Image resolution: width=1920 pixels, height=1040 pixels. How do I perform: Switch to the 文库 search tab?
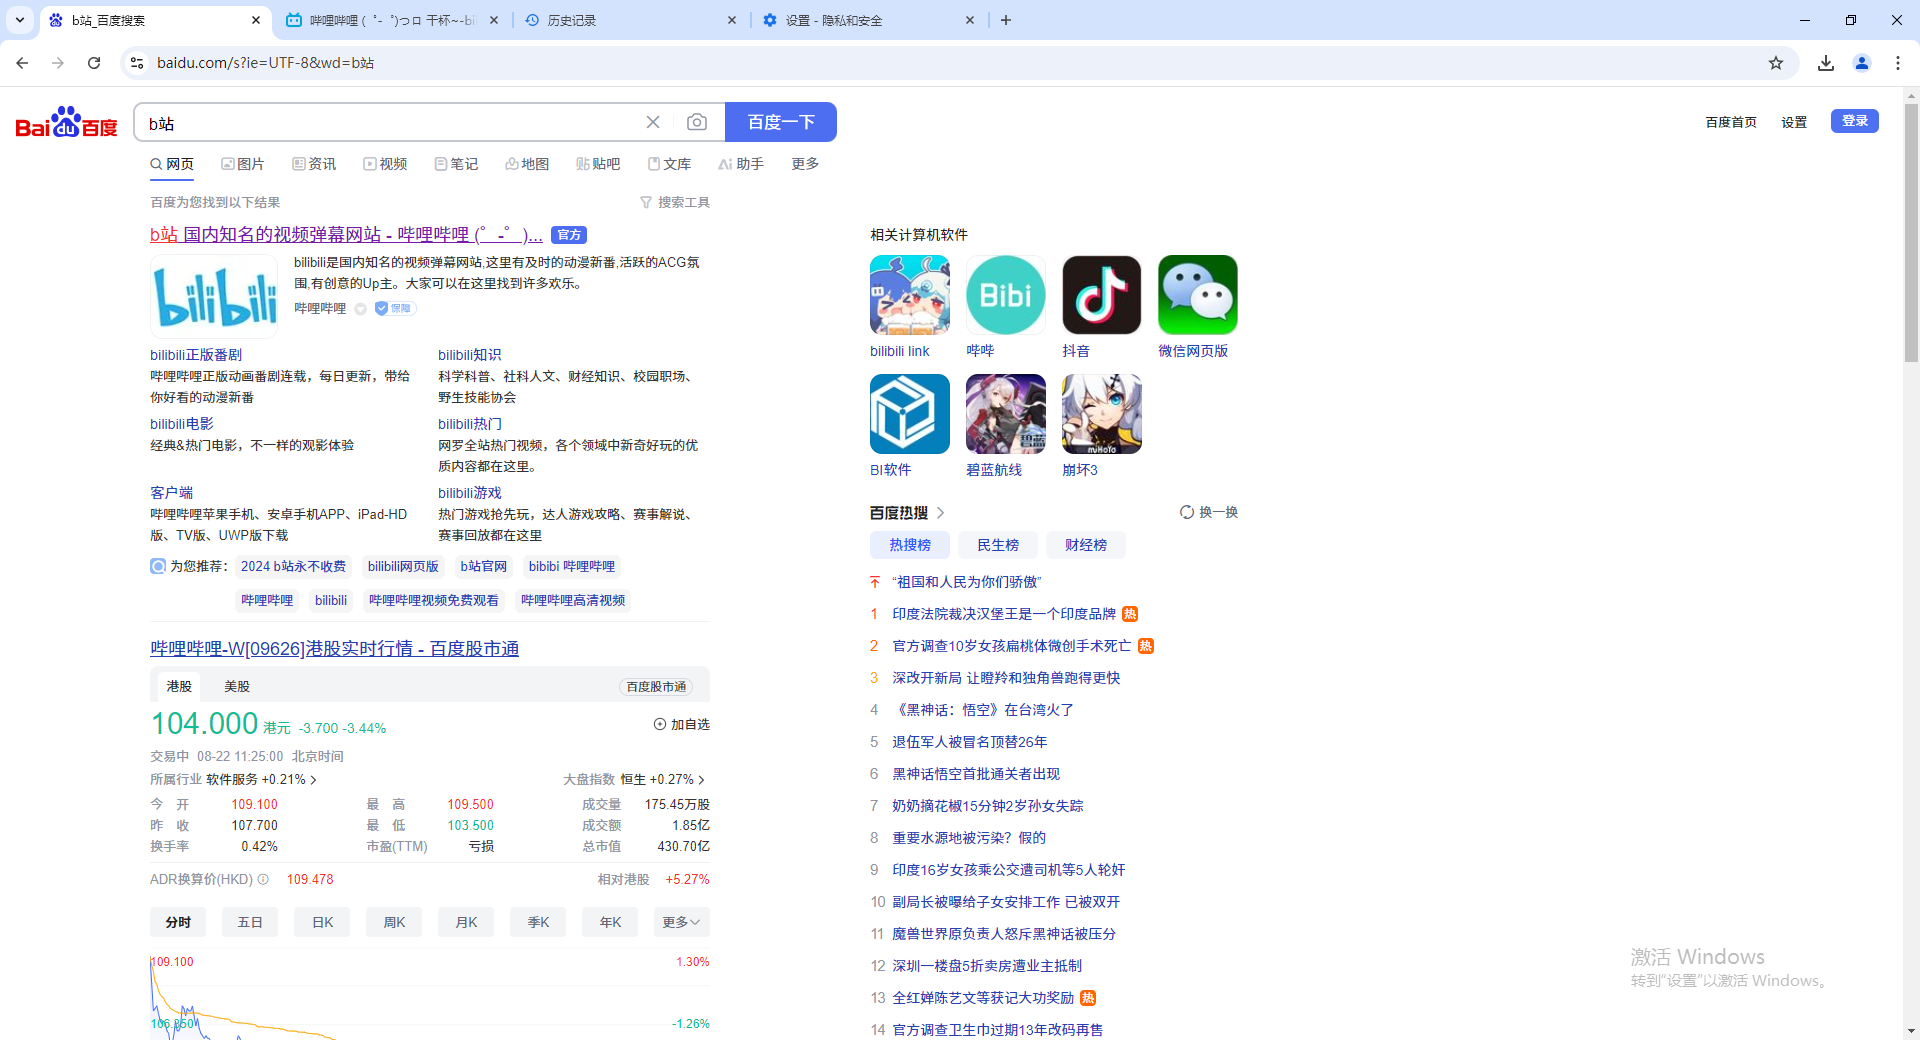pos(669,164)
